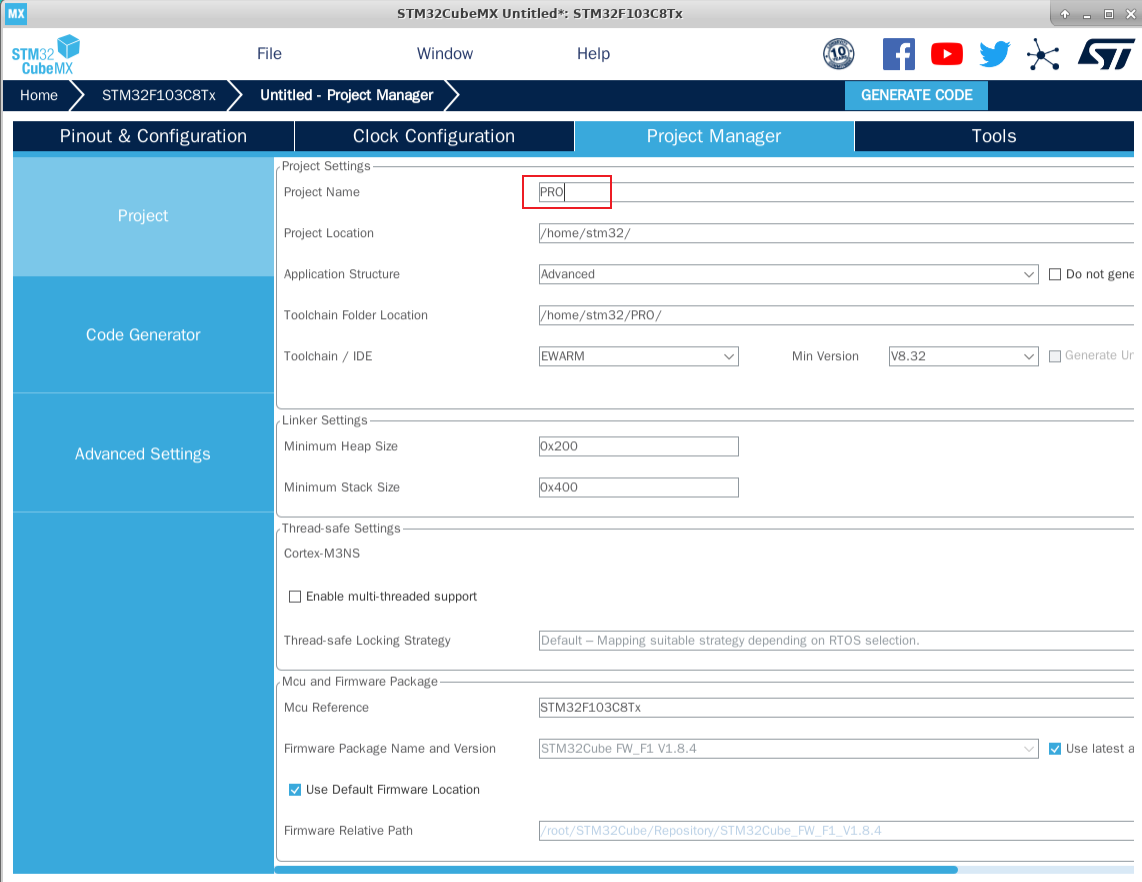Open the Help menu

pos(594,54)
